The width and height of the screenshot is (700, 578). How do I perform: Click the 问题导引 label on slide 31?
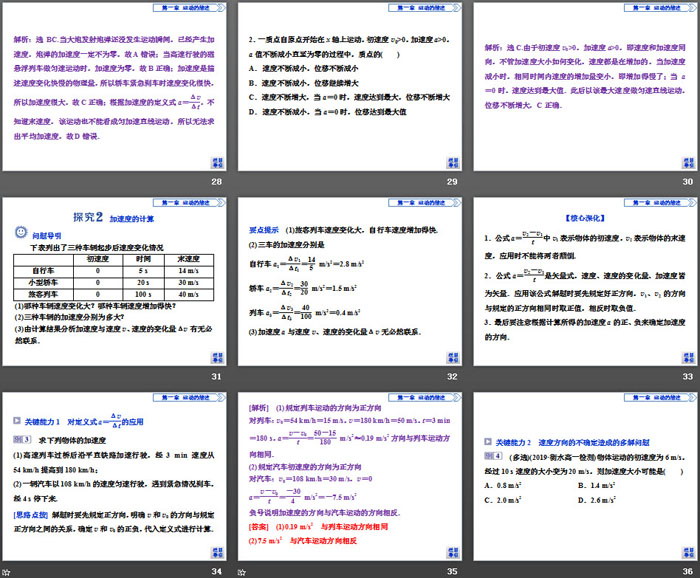click(x=47, y=235)
